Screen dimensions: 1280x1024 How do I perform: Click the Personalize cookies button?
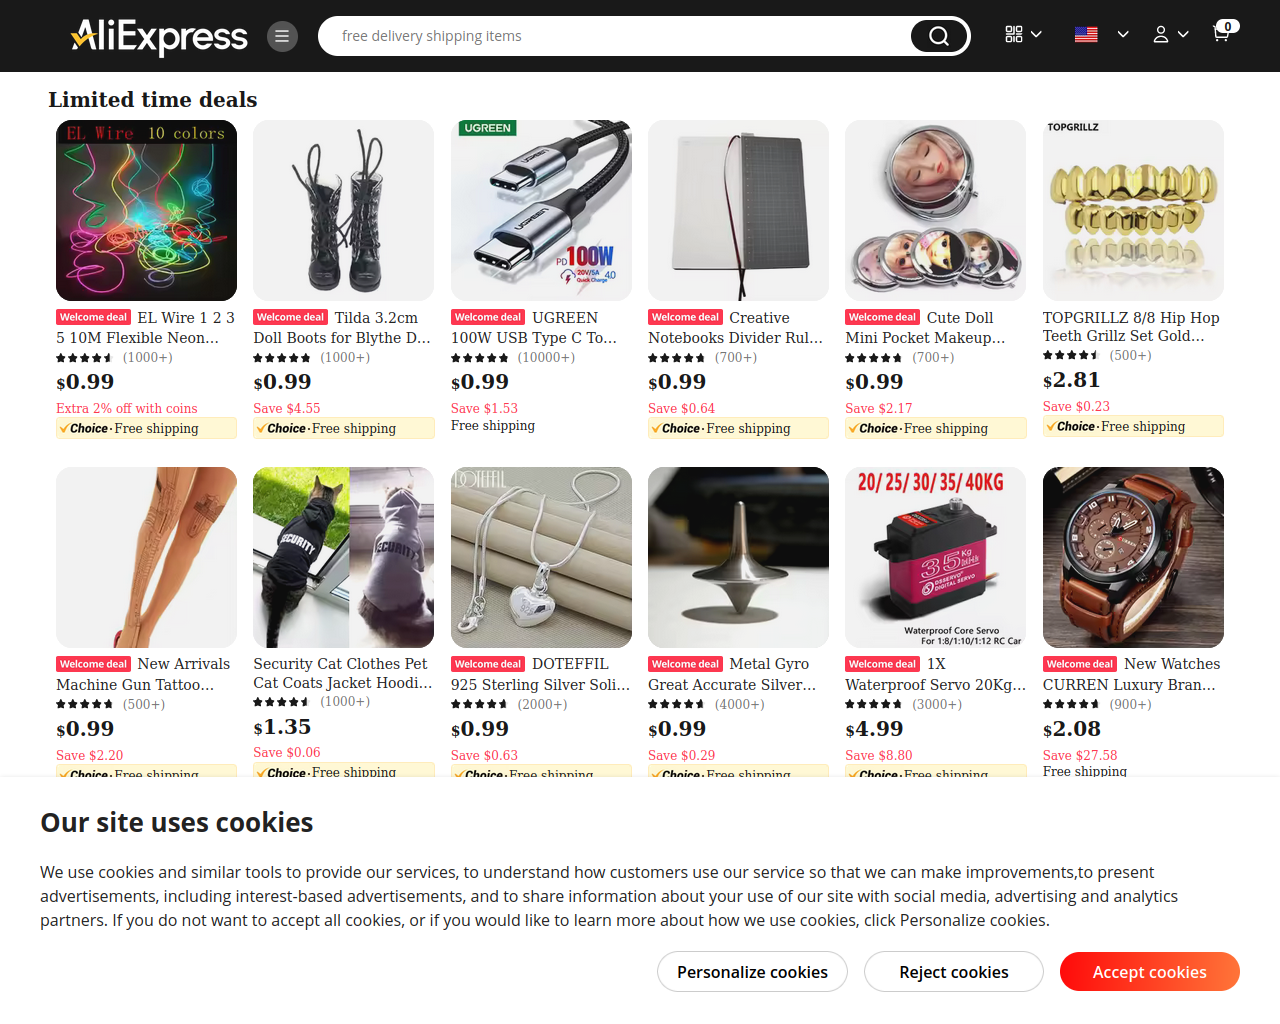point(752,972)
